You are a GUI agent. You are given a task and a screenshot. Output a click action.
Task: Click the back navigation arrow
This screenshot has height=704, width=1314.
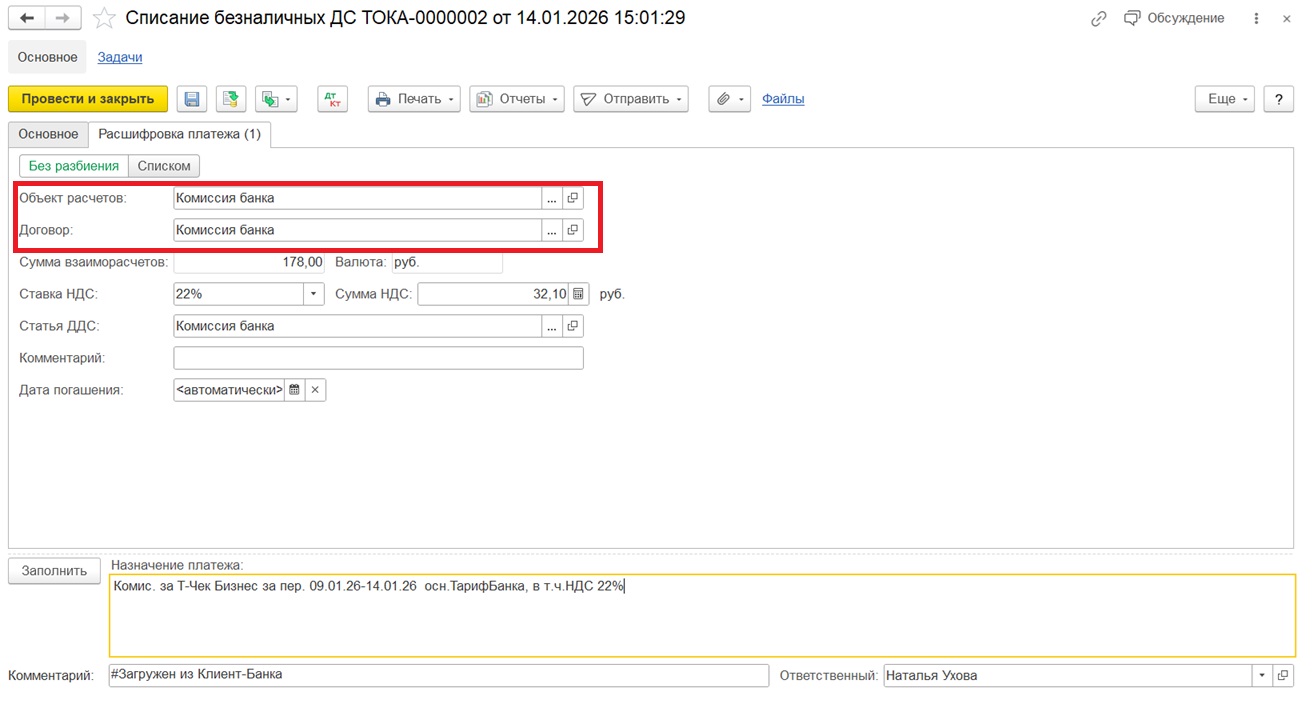[27, 18]
